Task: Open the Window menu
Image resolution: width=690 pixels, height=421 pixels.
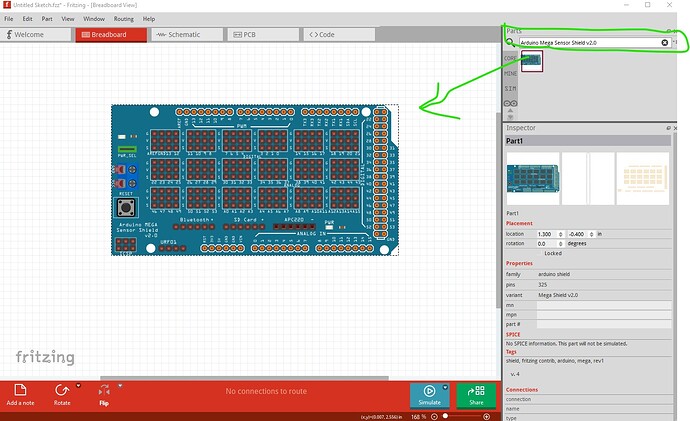Action: click(94, 19)
